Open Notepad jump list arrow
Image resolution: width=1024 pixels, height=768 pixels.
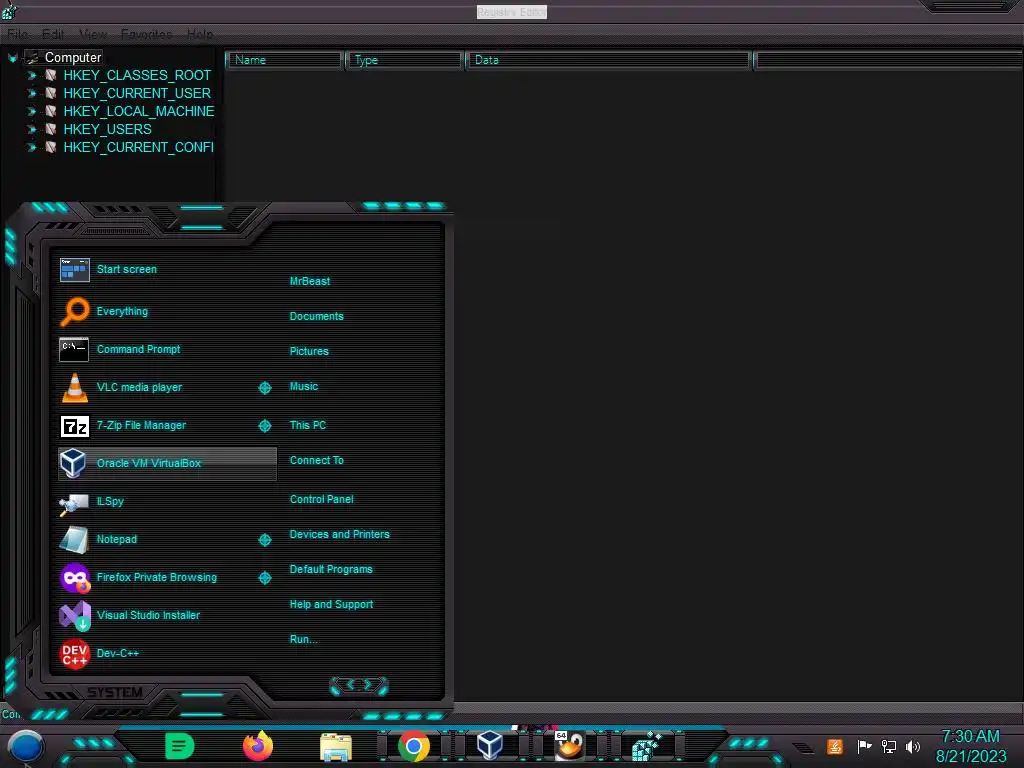tap(264, 540)
